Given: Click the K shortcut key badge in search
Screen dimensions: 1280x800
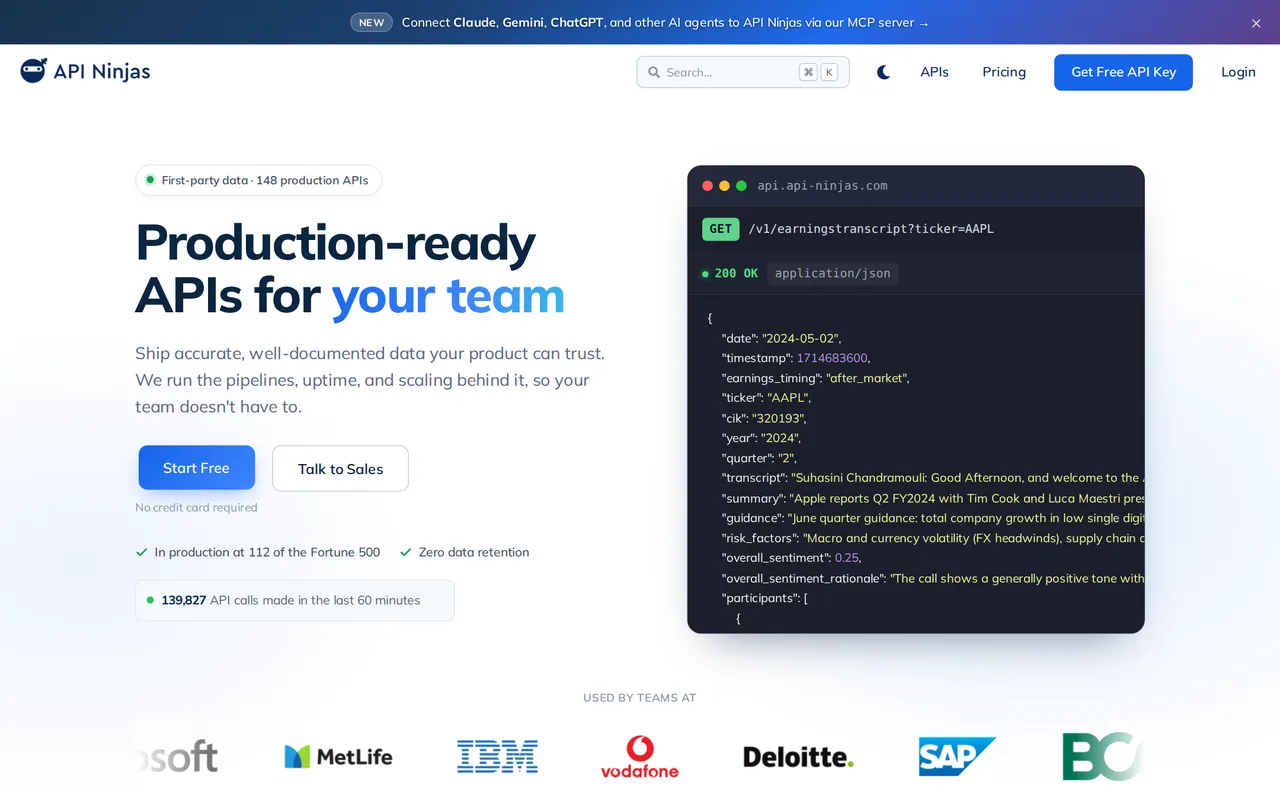Looking at the screenshot, I should (829, 72).
